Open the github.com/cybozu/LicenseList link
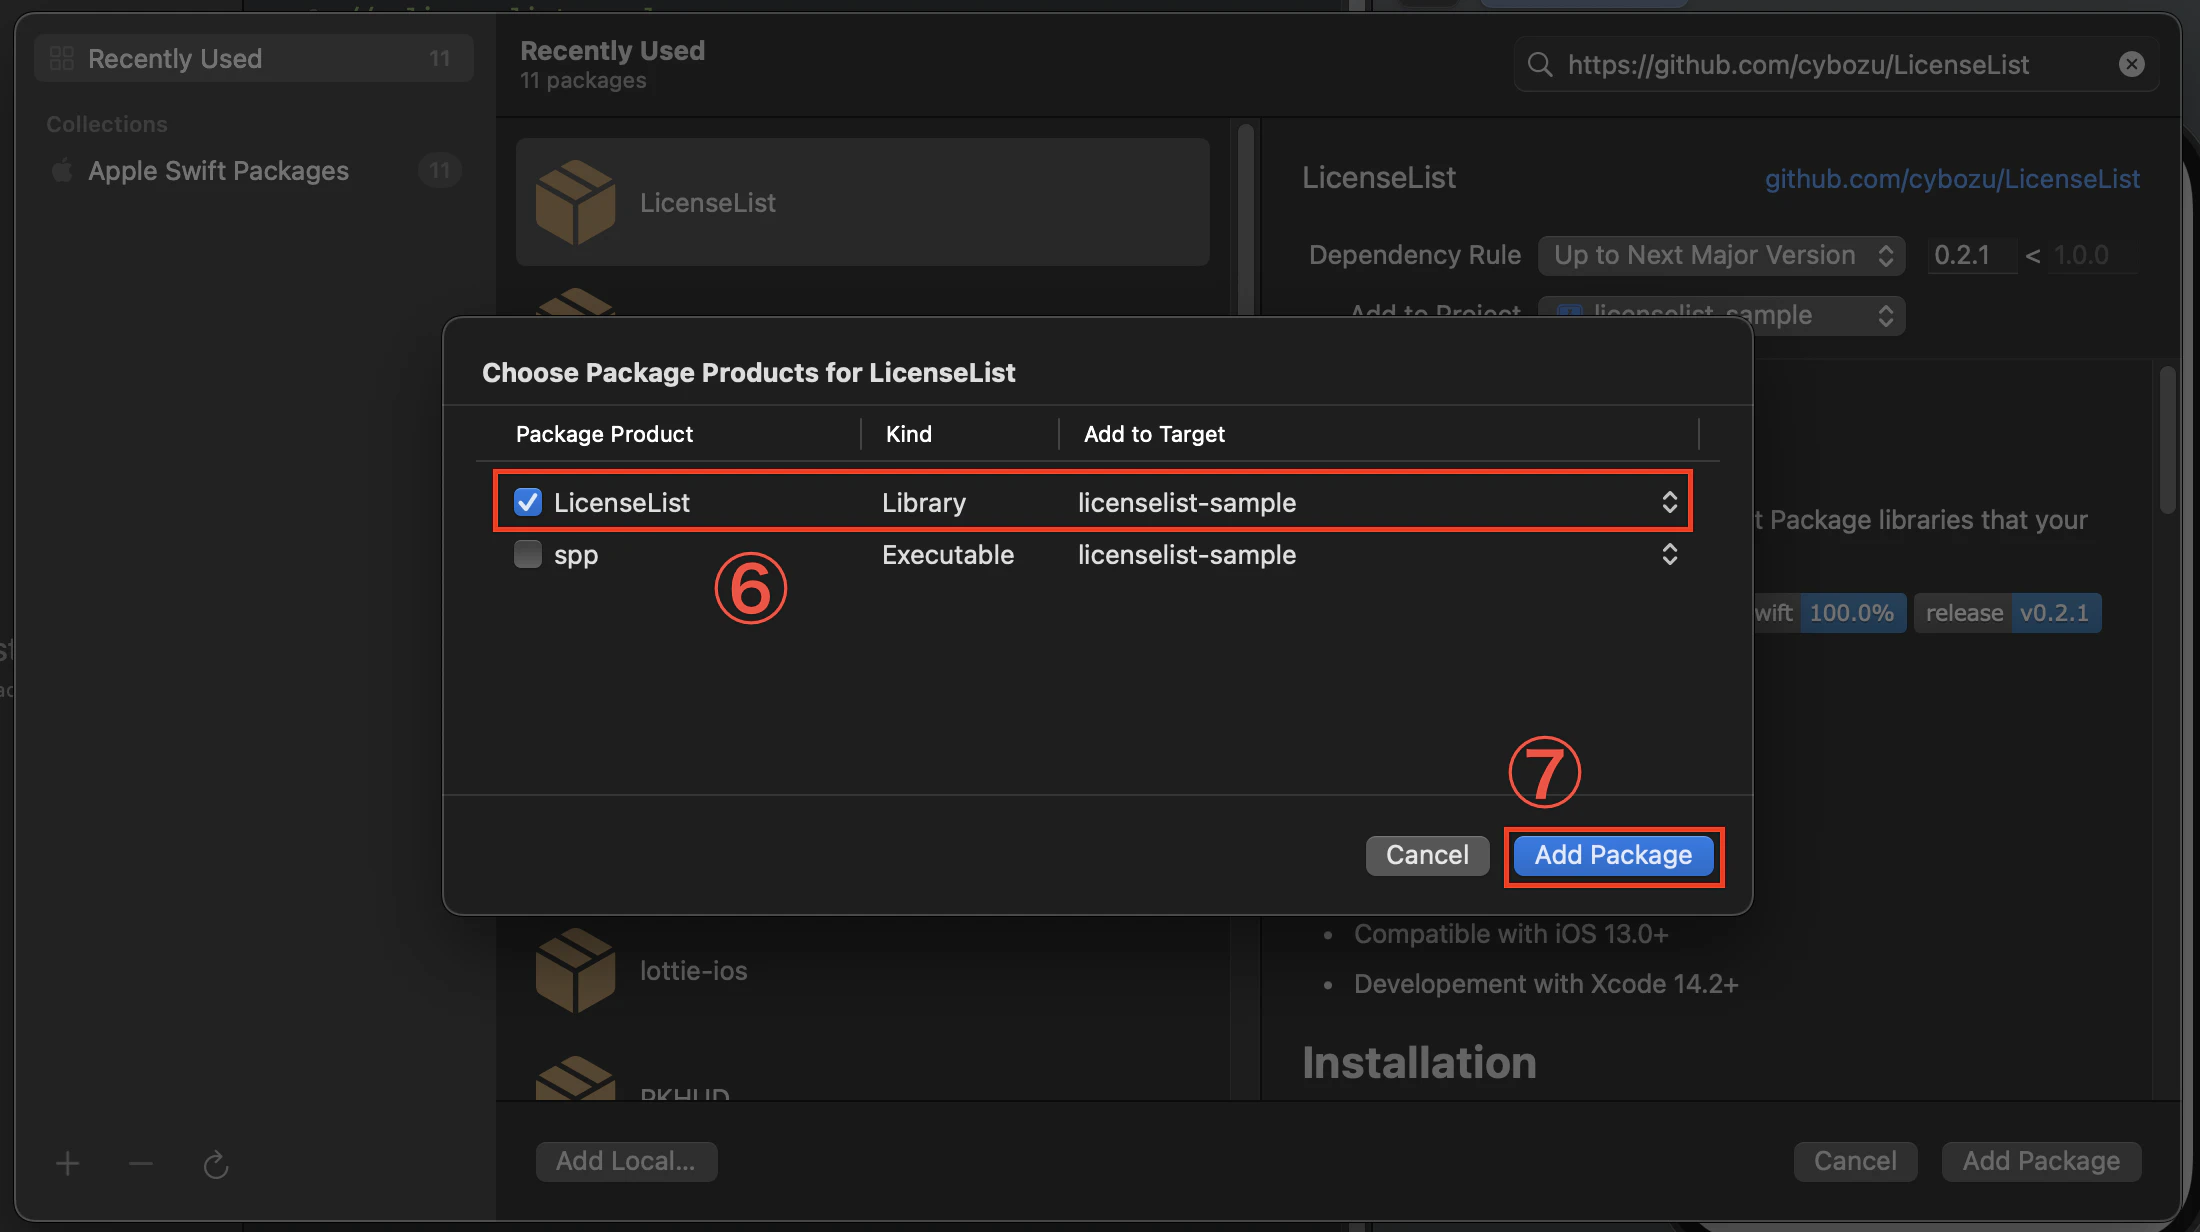 pyautogui.click(x=1952, y=179)
